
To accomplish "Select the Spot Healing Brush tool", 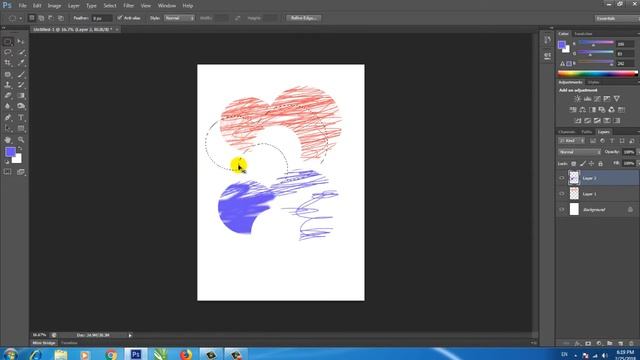I will [8, 74].
